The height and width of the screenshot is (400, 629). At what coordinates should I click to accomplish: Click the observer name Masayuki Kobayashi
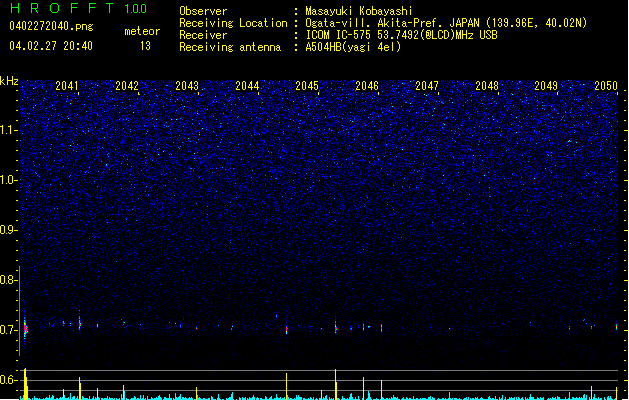point(359,11)
